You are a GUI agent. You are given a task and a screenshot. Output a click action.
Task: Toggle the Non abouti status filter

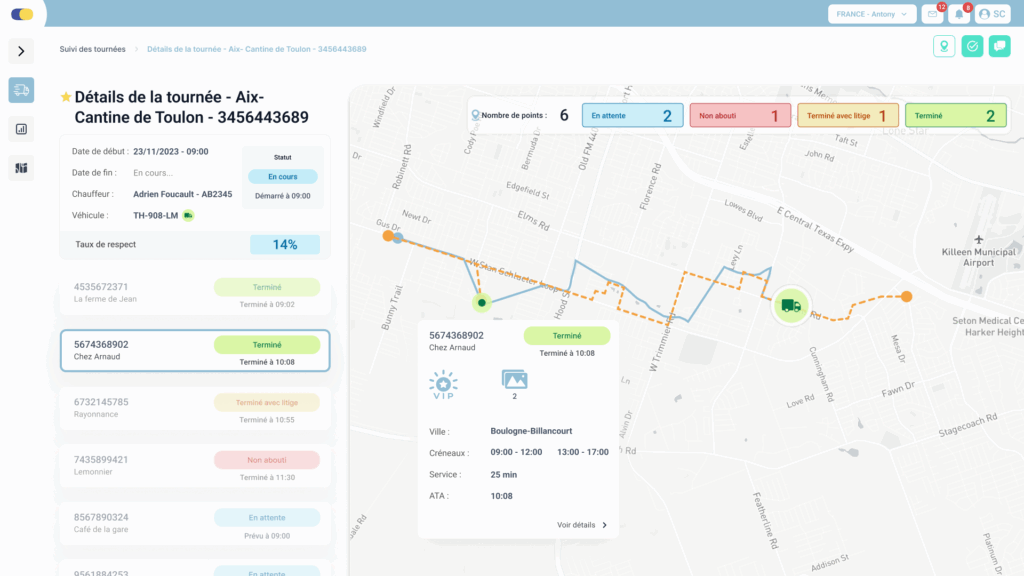click(x=739, y=116)
